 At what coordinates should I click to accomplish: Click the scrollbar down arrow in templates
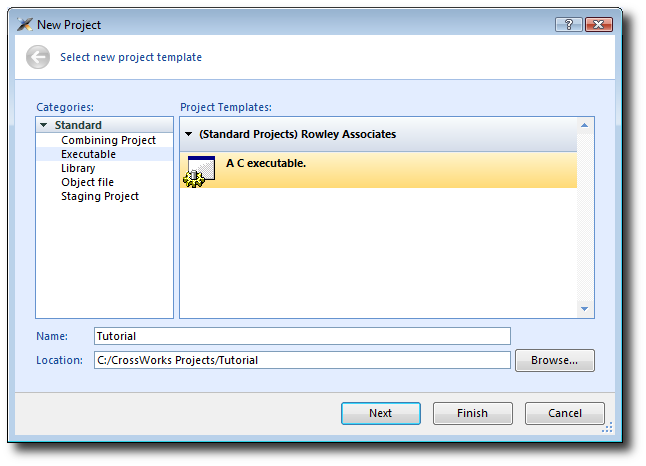tap(584, 309)
